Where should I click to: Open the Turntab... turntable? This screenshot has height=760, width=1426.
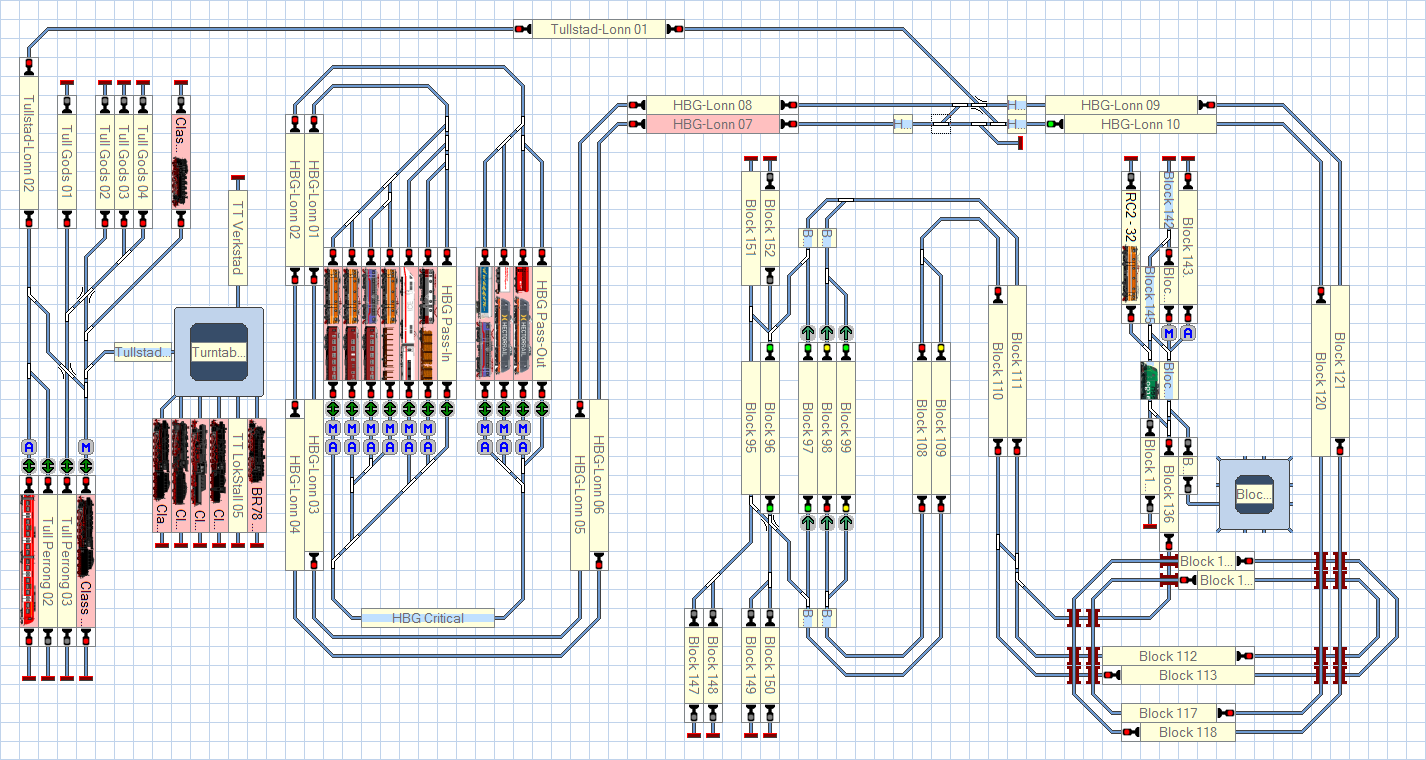click(x=218, y=351)
